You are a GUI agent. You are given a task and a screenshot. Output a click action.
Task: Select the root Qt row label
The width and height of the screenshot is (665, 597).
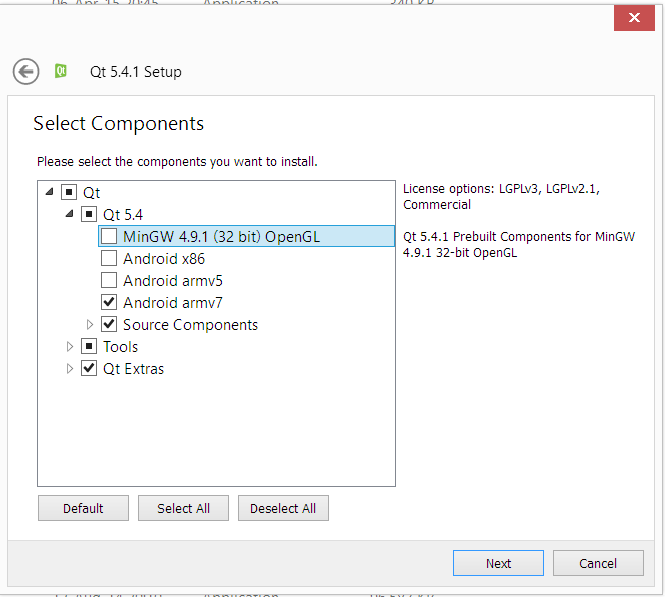[91, 192]
